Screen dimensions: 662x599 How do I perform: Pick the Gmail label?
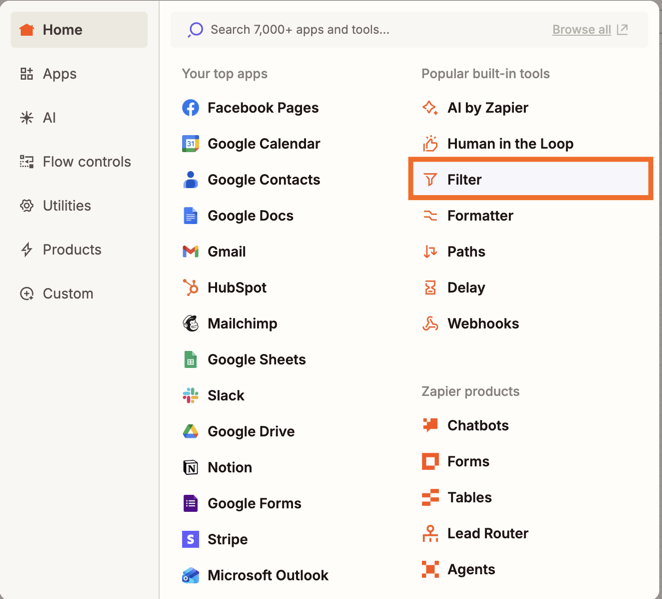point(227,252)
